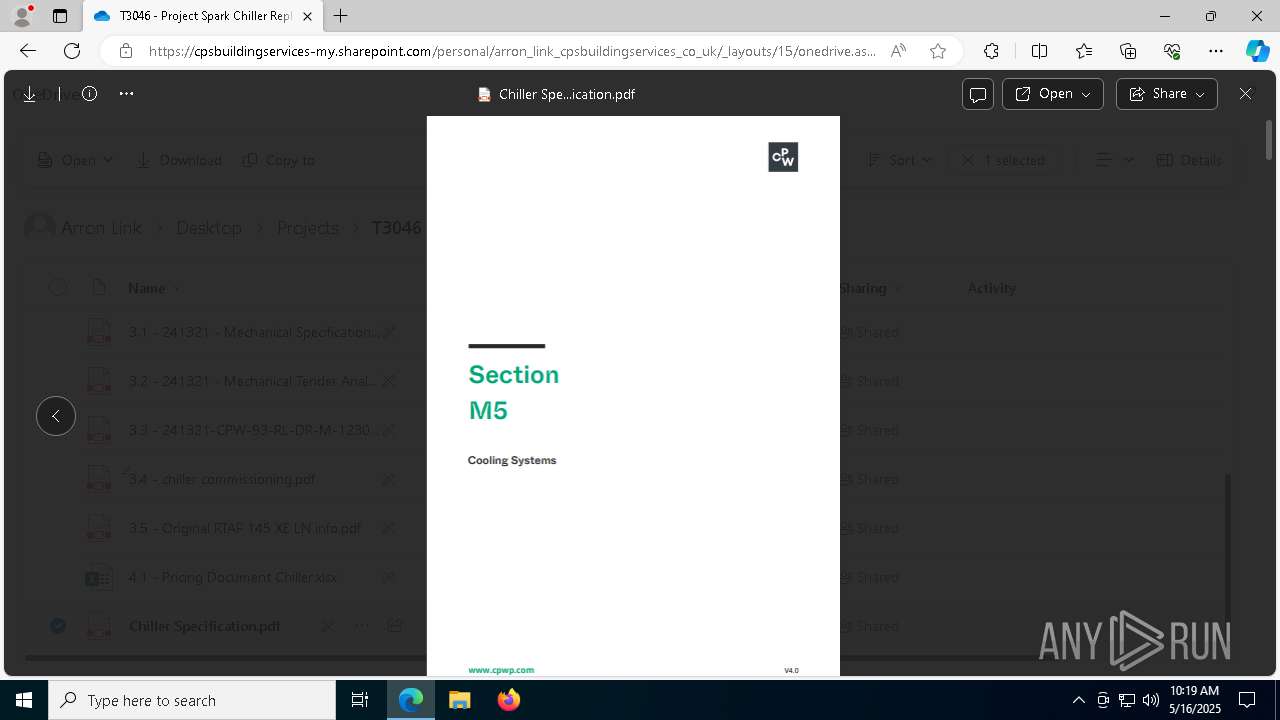Sort by Sharing column header

863,288
